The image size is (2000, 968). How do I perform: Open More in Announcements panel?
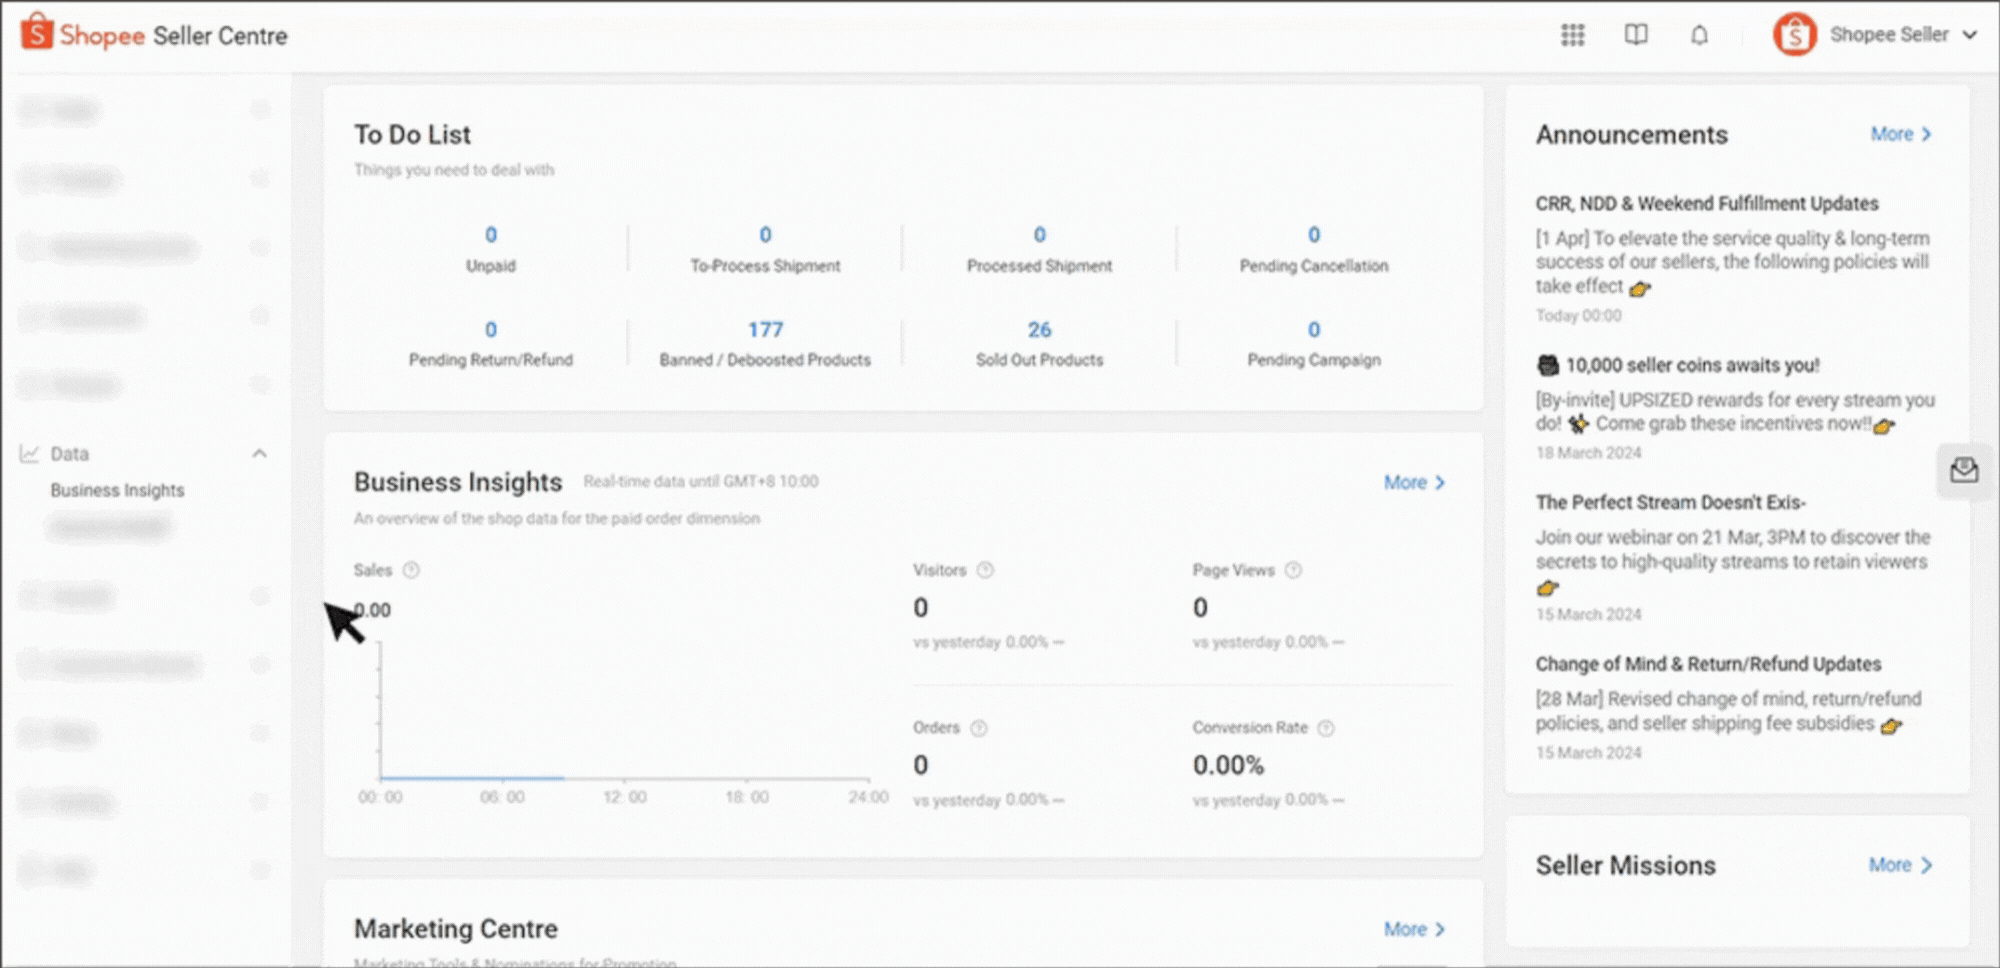tap(1901, 134)
